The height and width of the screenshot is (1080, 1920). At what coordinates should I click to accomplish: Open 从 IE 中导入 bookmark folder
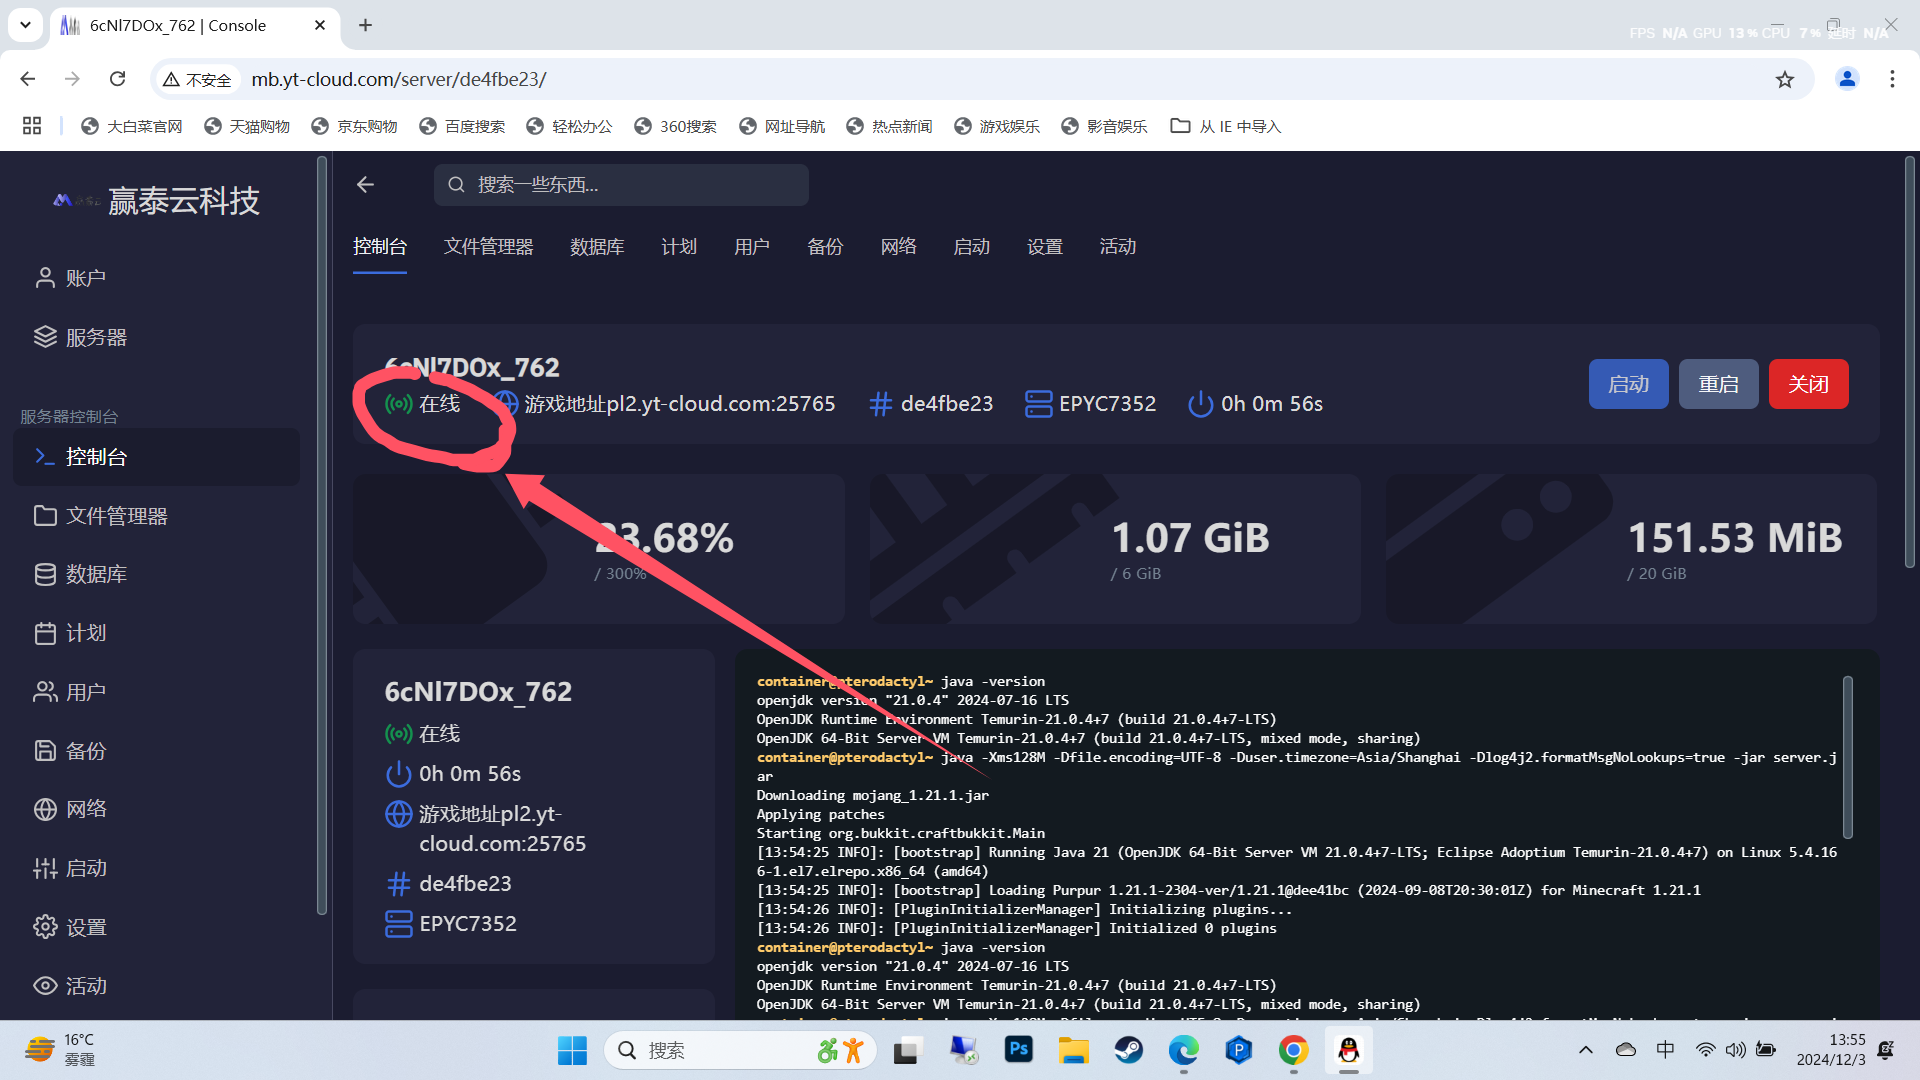(x=1226, y=126)
